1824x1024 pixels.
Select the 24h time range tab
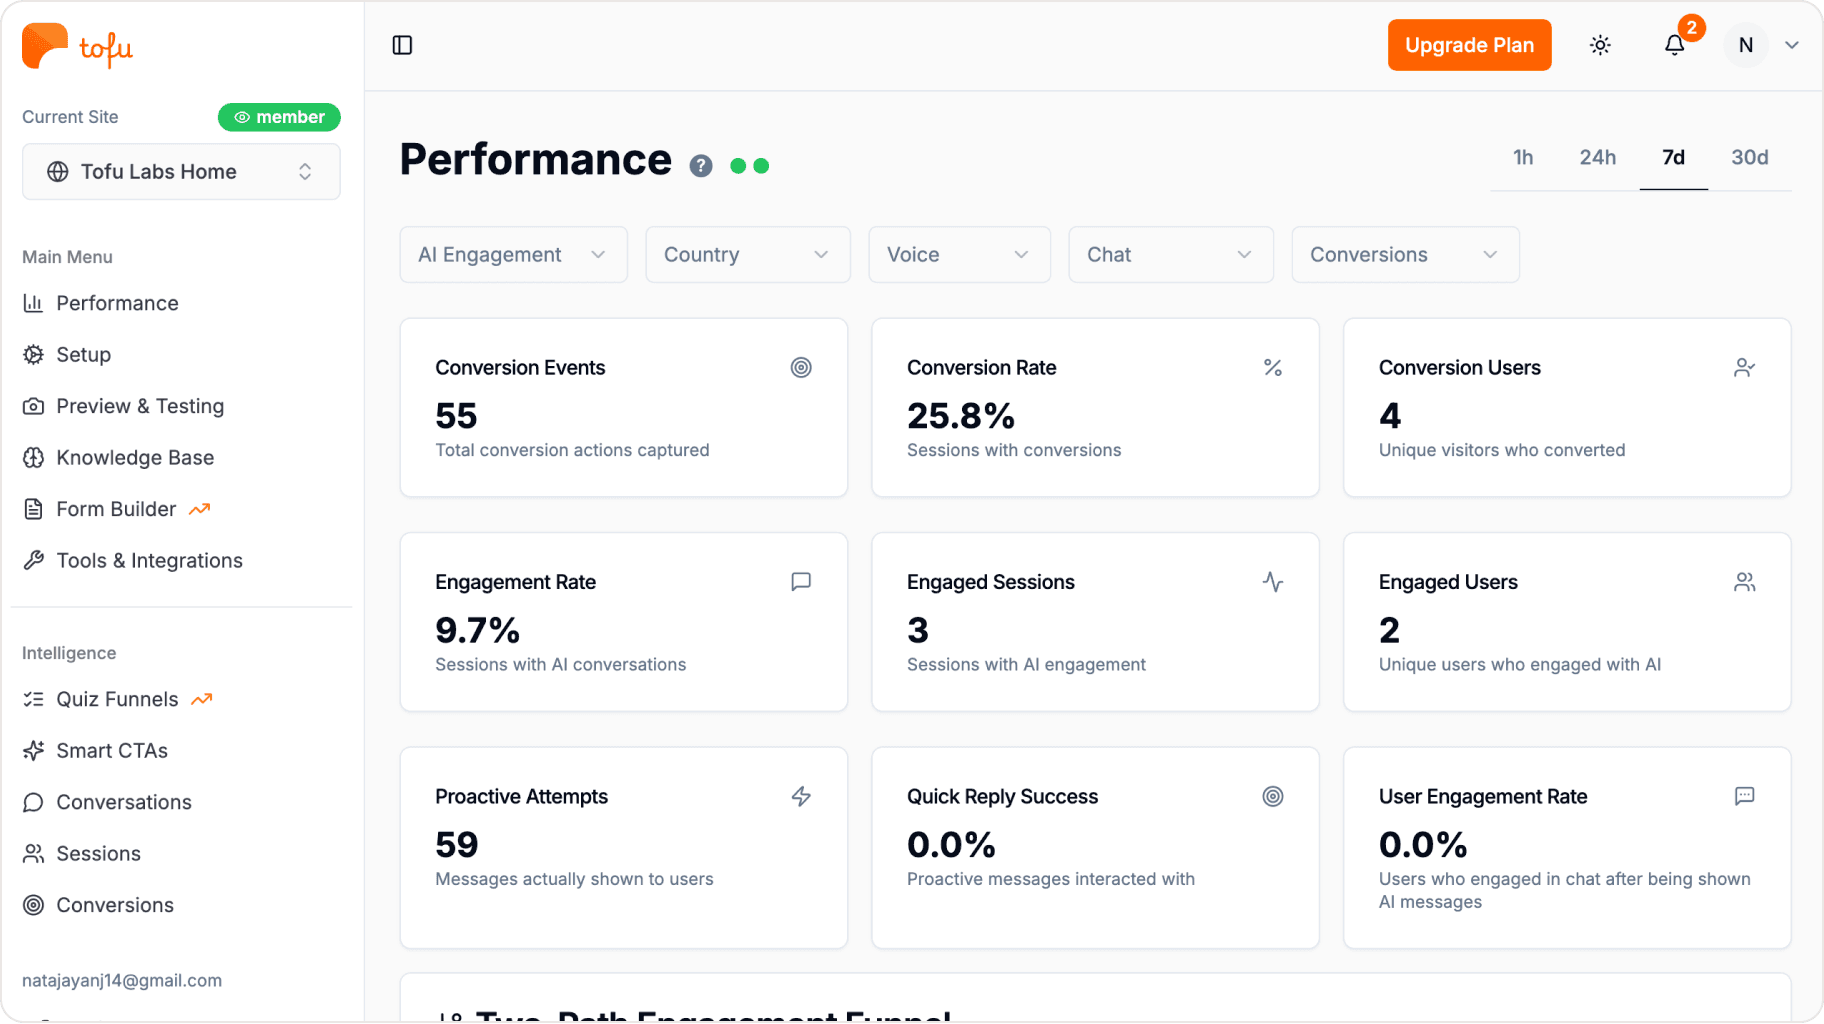1597,157
